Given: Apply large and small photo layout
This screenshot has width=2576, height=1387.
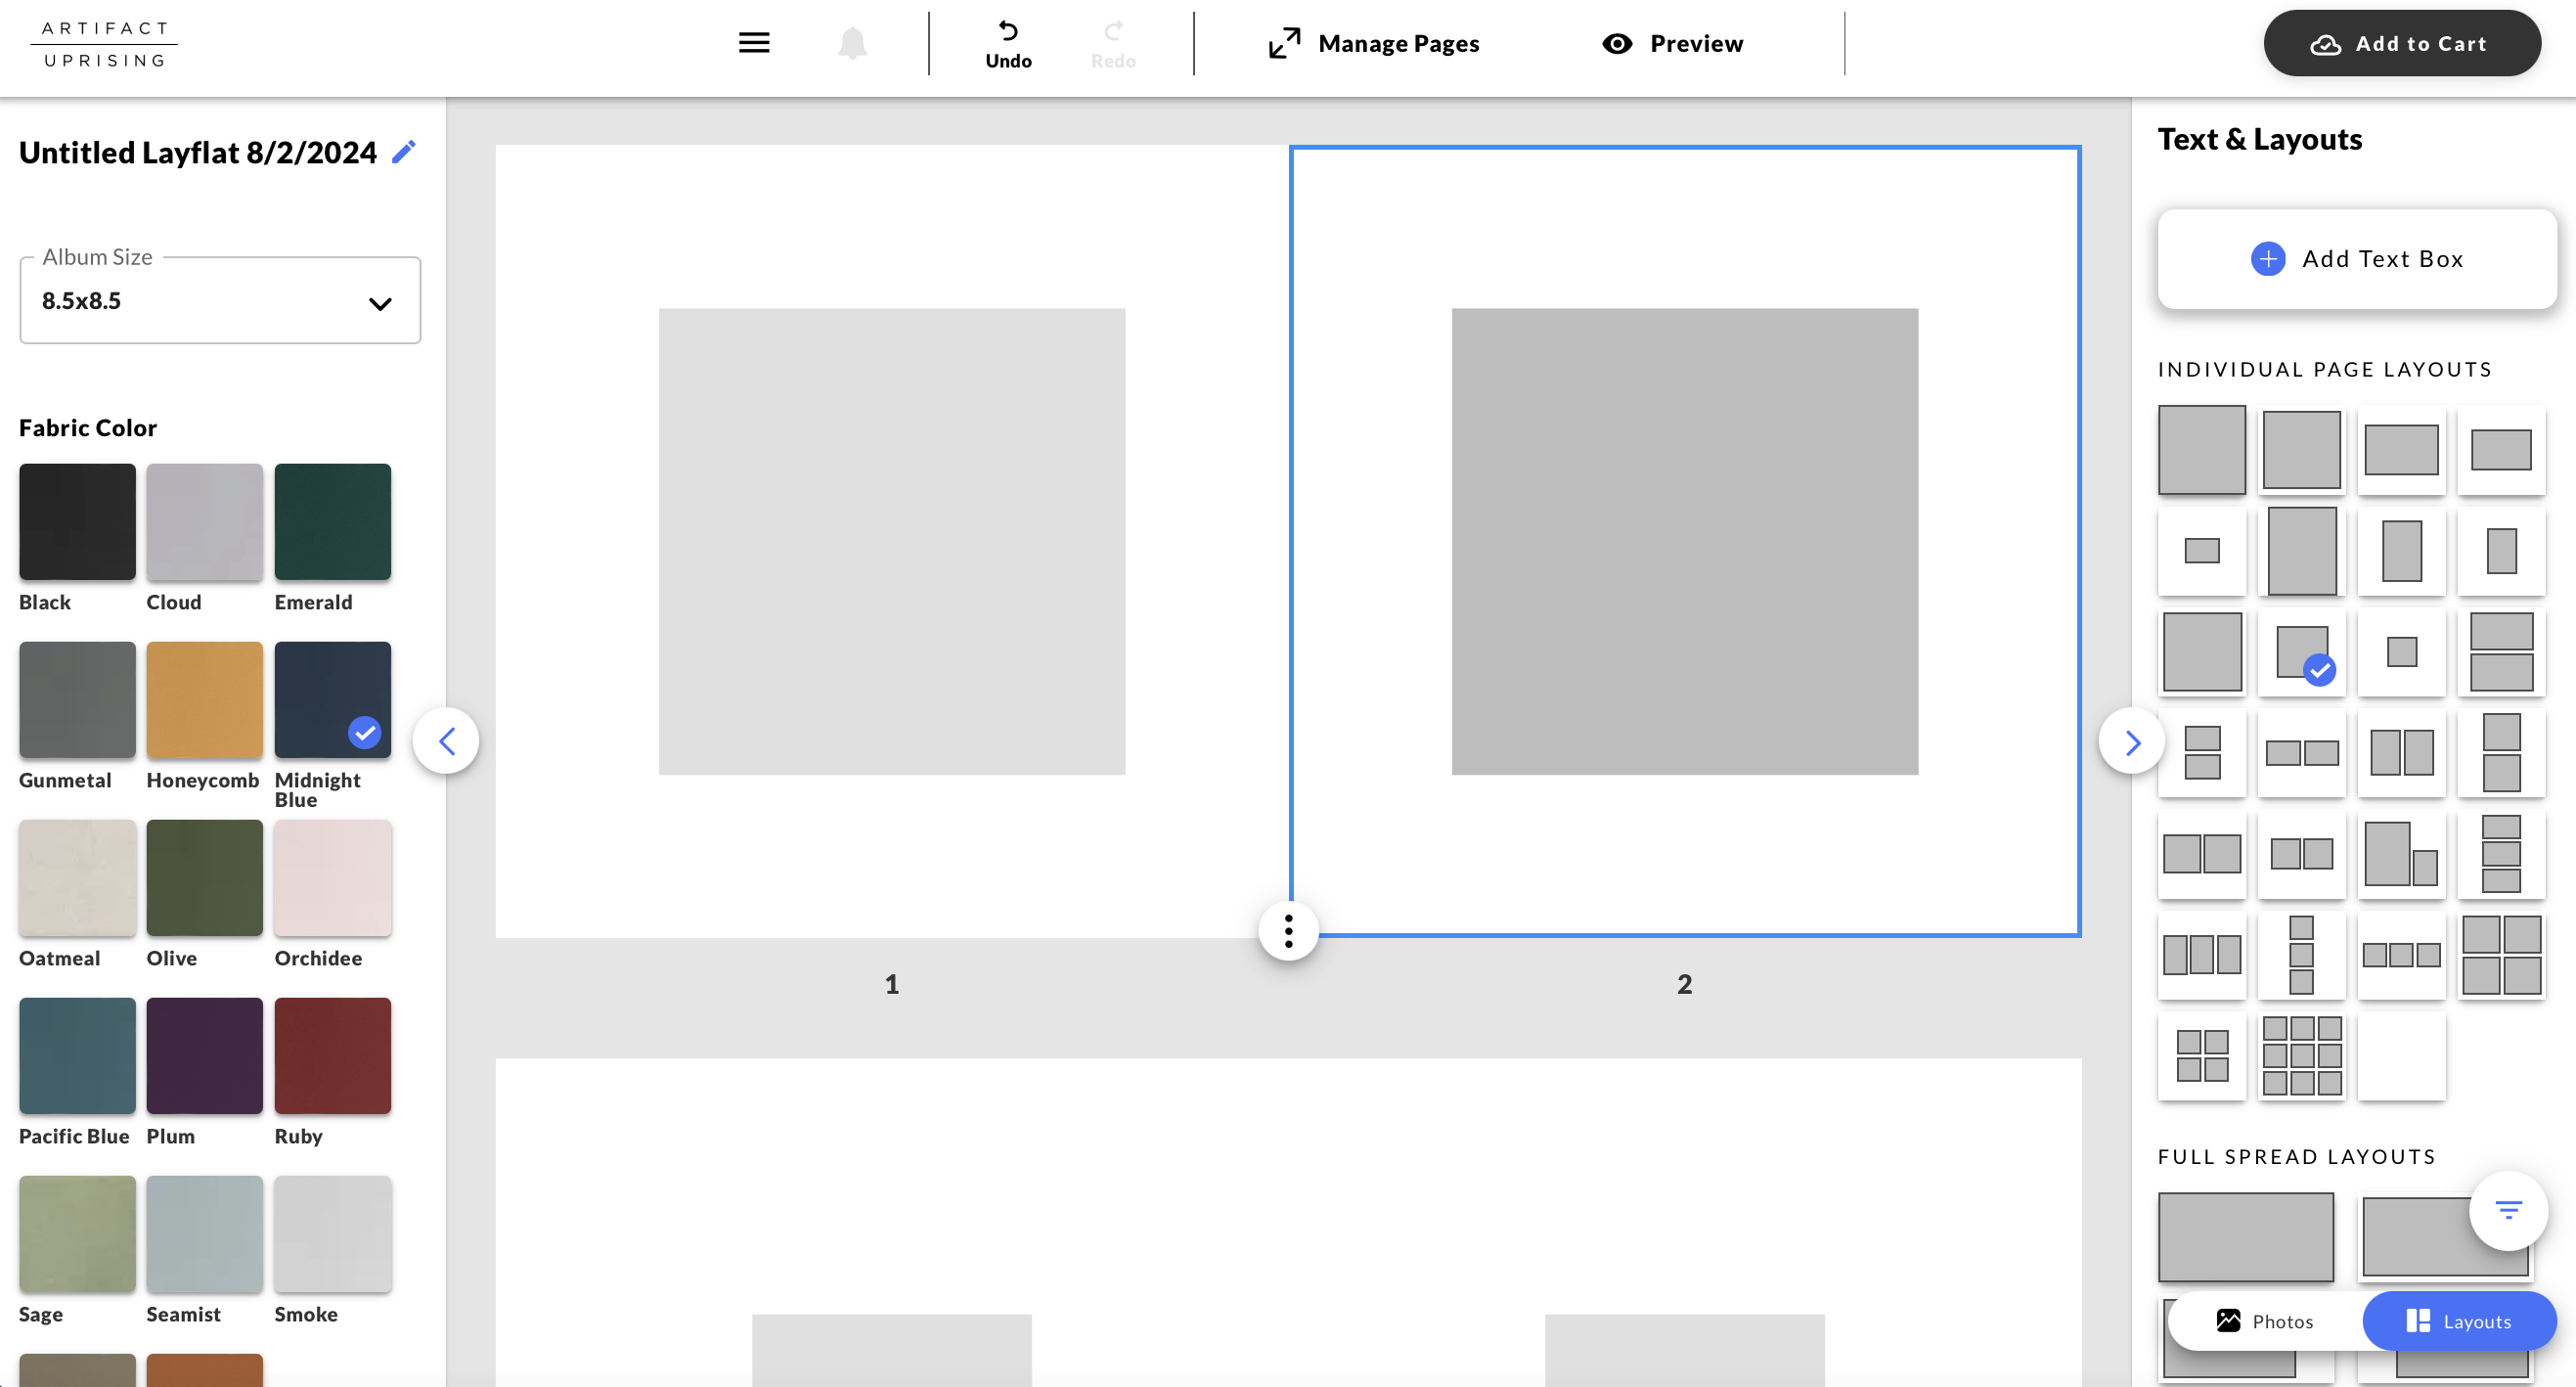Looking at the screenshot, I should (2401, 854).
